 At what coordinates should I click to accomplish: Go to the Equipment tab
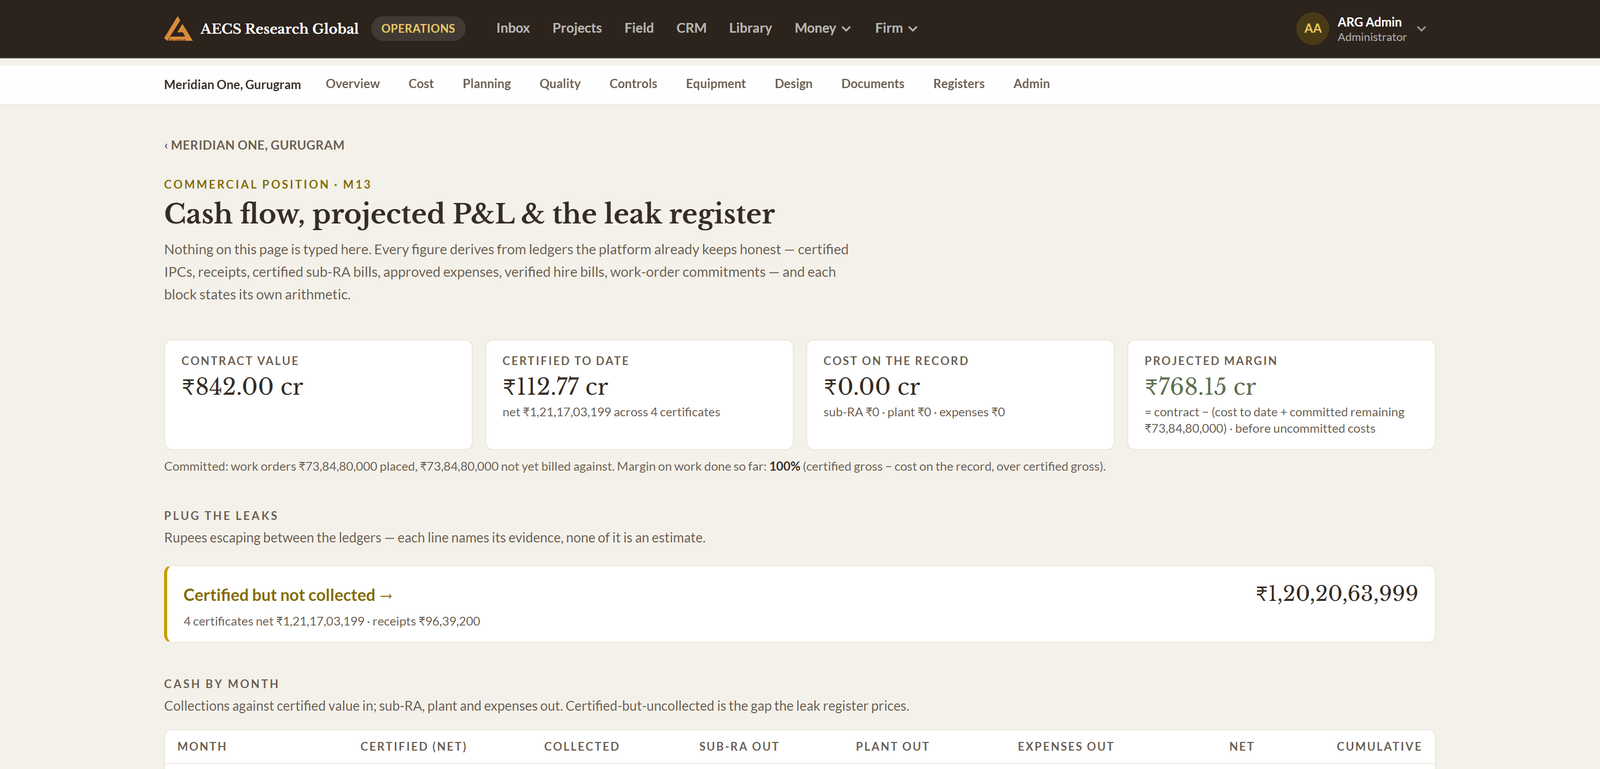716,84
